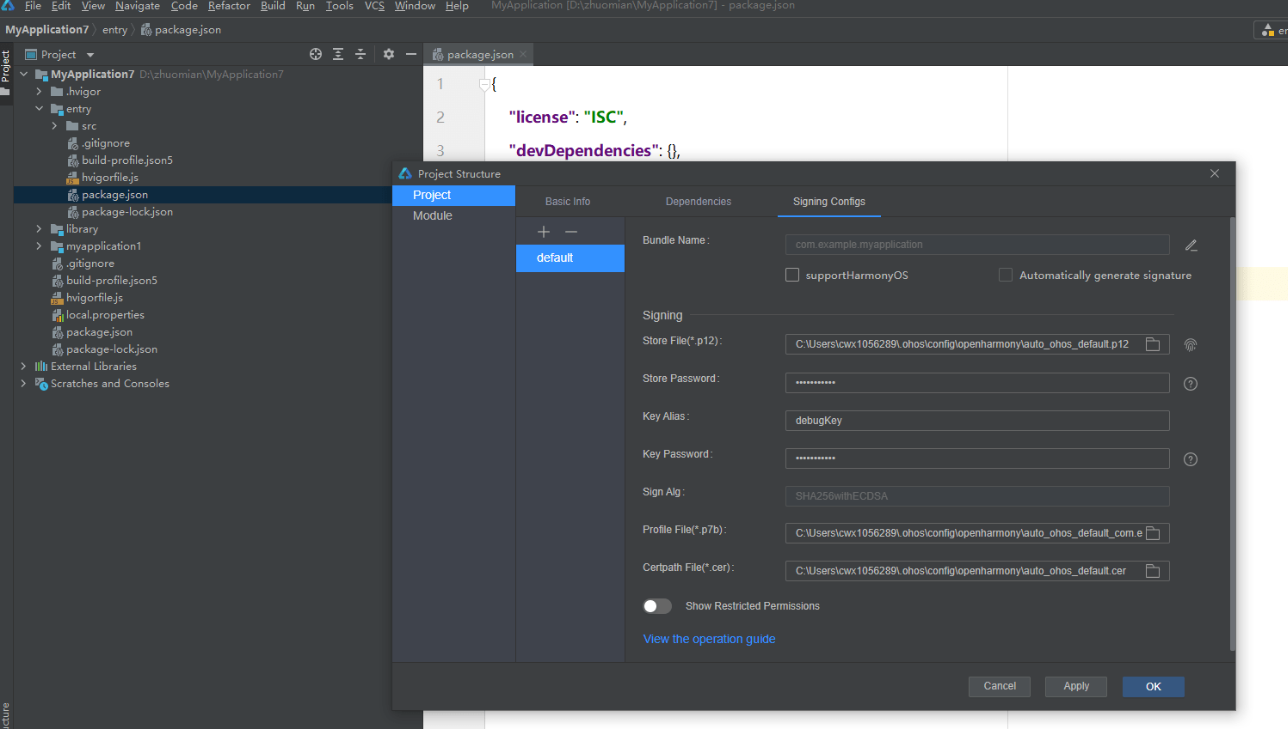1288x729 pixels.
Task: Check Automatically generate signature
Action: click(1005, 275)
